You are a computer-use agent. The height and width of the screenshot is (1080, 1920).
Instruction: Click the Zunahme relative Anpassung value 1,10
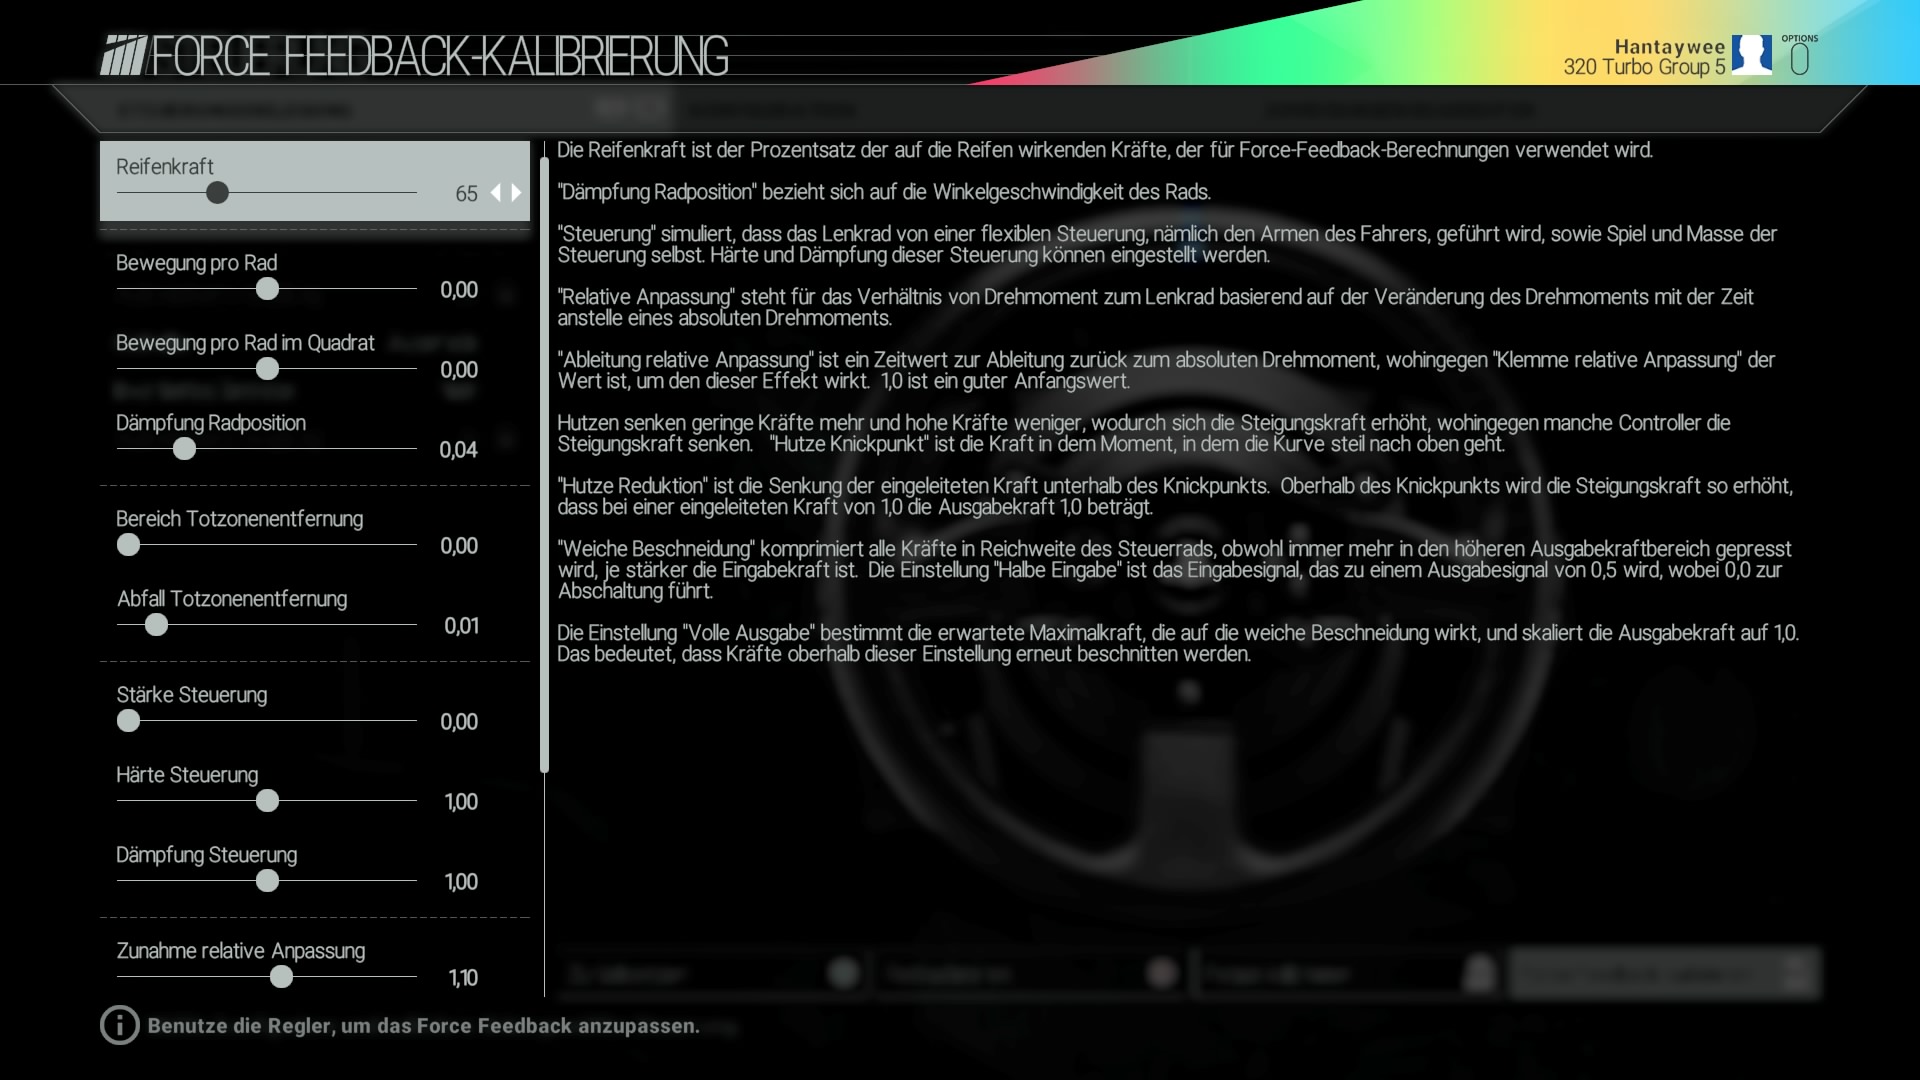point(463,978)
